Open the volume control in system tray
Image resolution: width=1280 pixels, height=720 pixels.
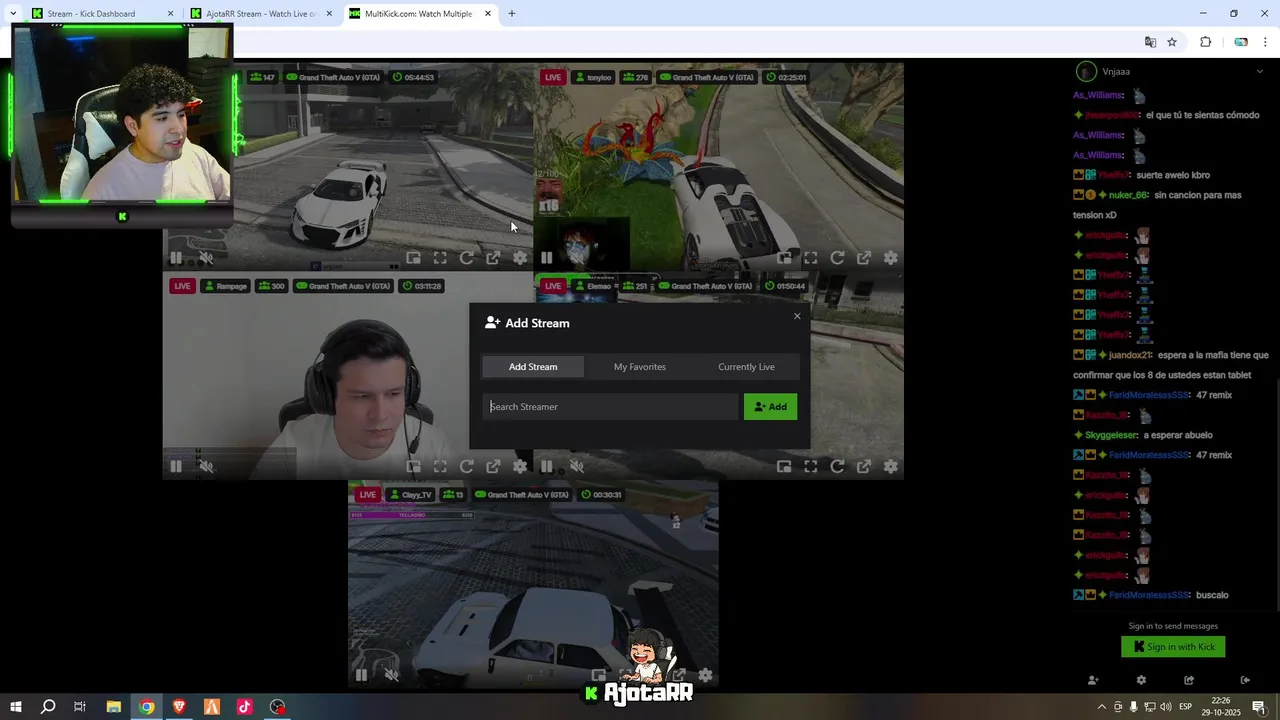[1166, 707]
